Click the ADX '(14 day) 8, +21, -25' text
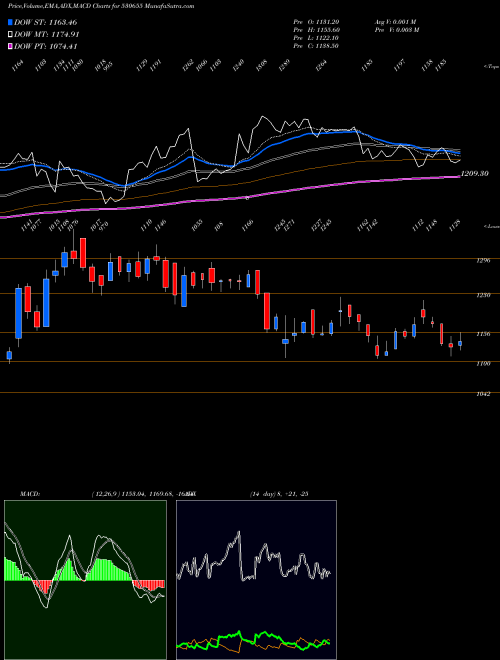 [279, 494]
